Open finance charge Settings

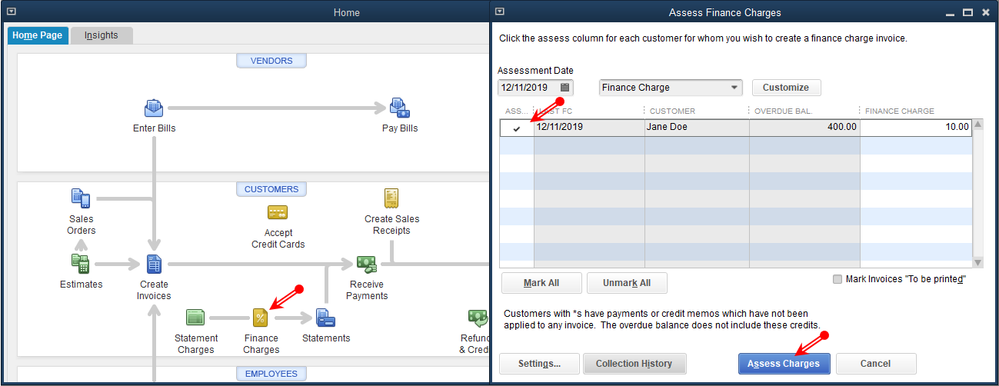tap(540, 364)
